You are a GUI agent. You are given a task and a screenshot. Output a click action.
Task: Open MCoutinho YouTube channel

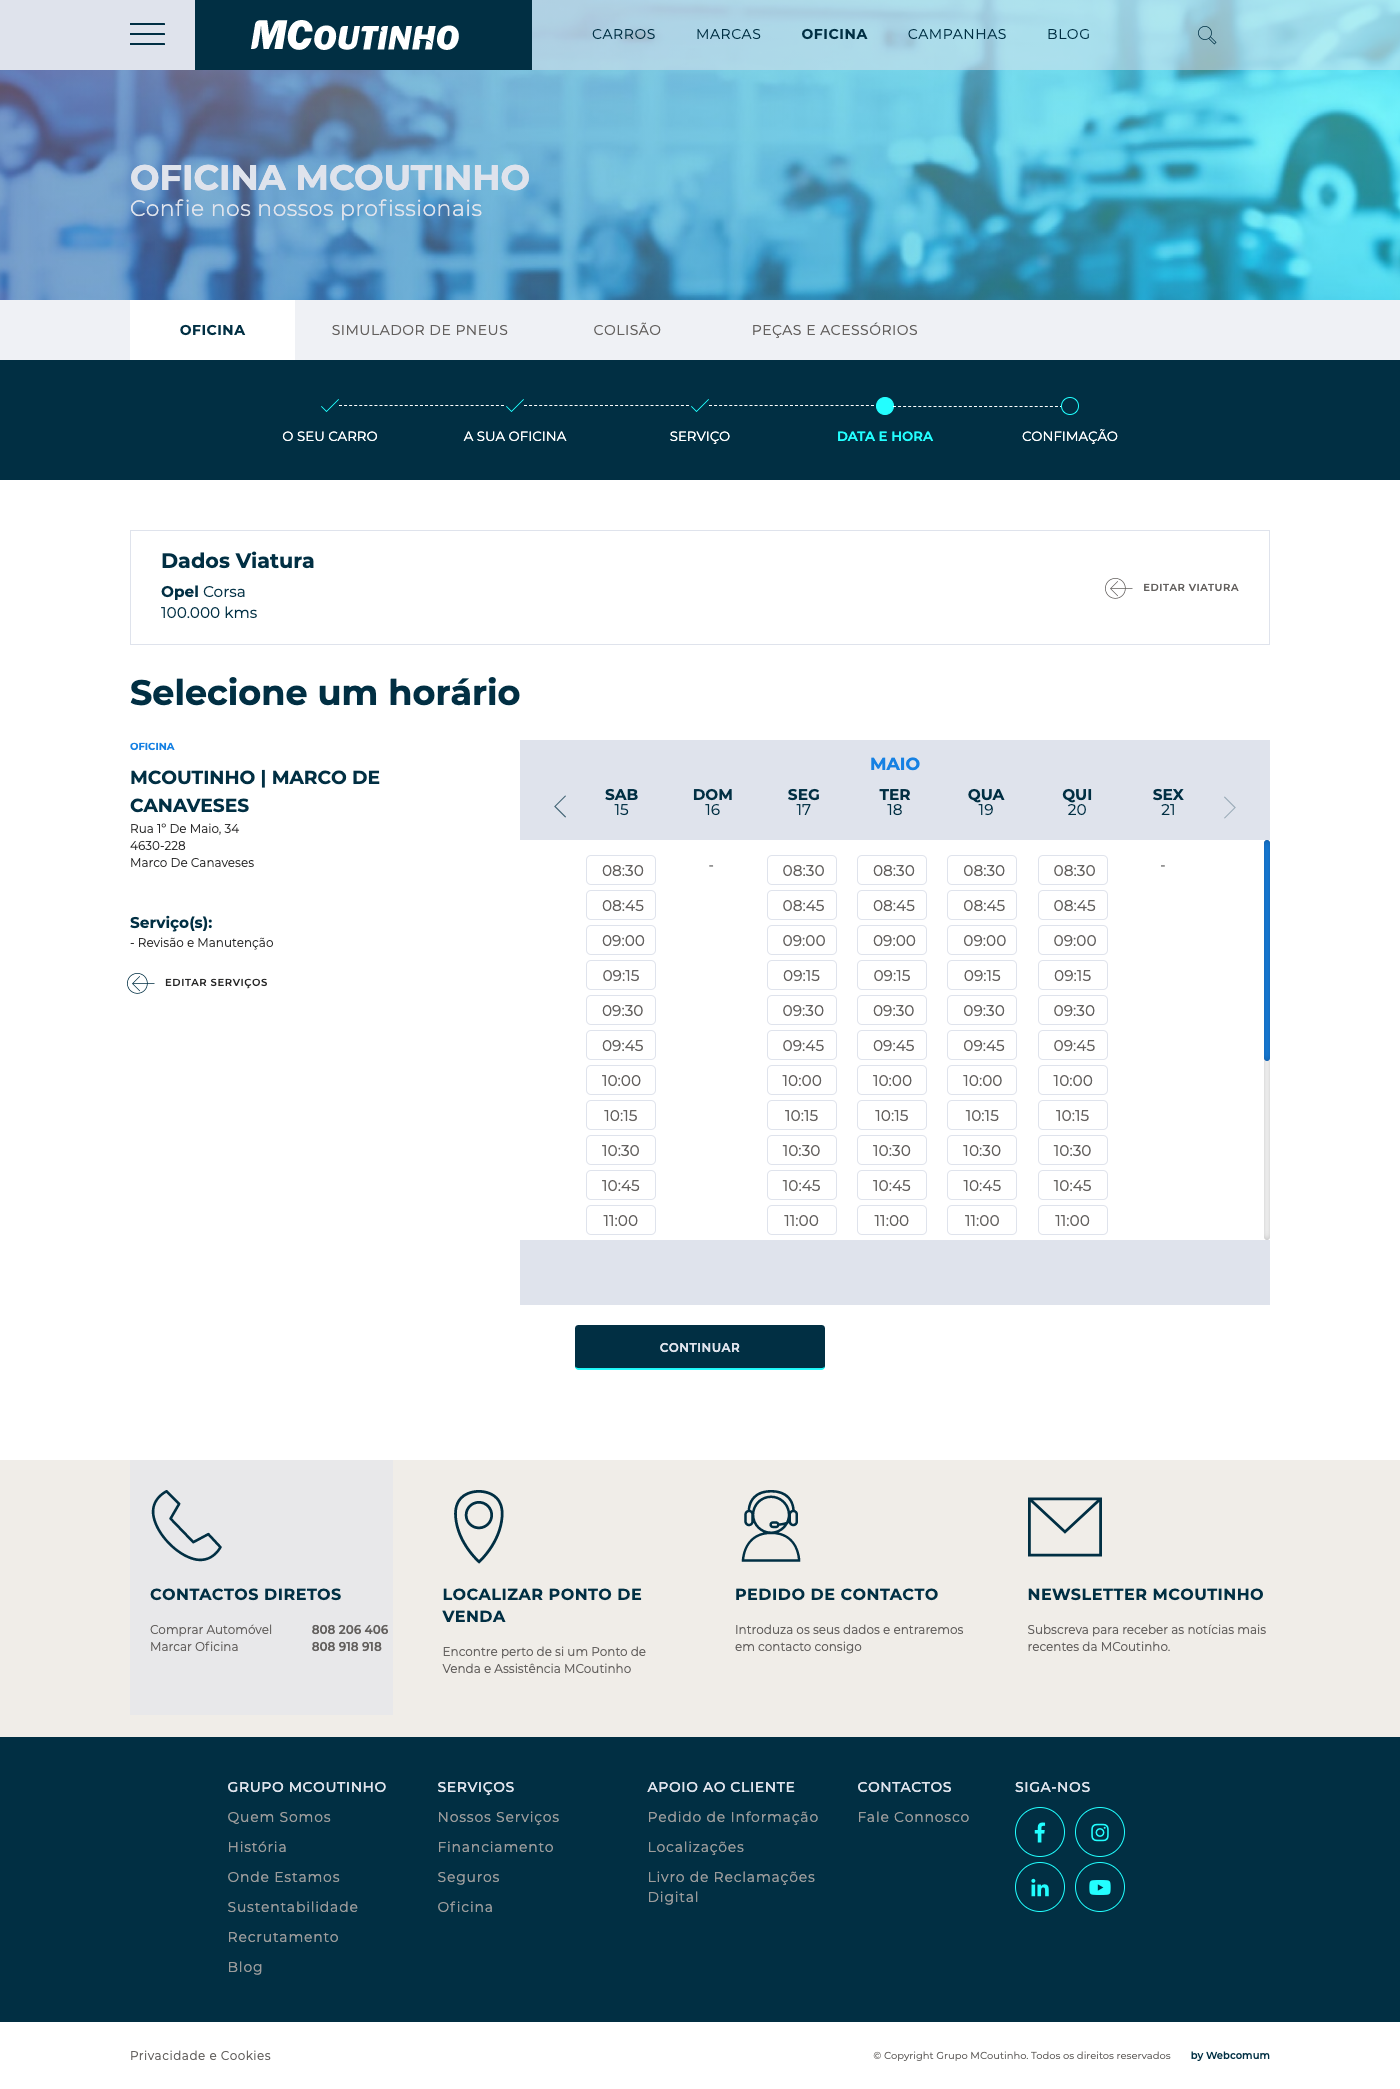pos(1099,1887)
